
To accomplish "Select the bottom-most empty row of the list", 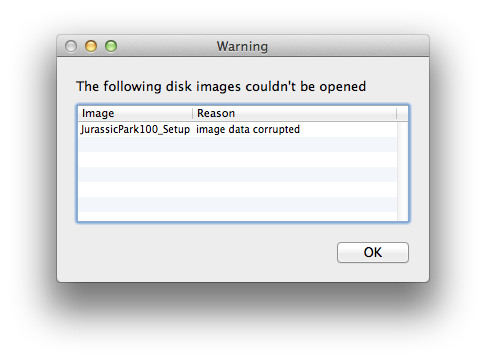I will (x=238, y=216).
